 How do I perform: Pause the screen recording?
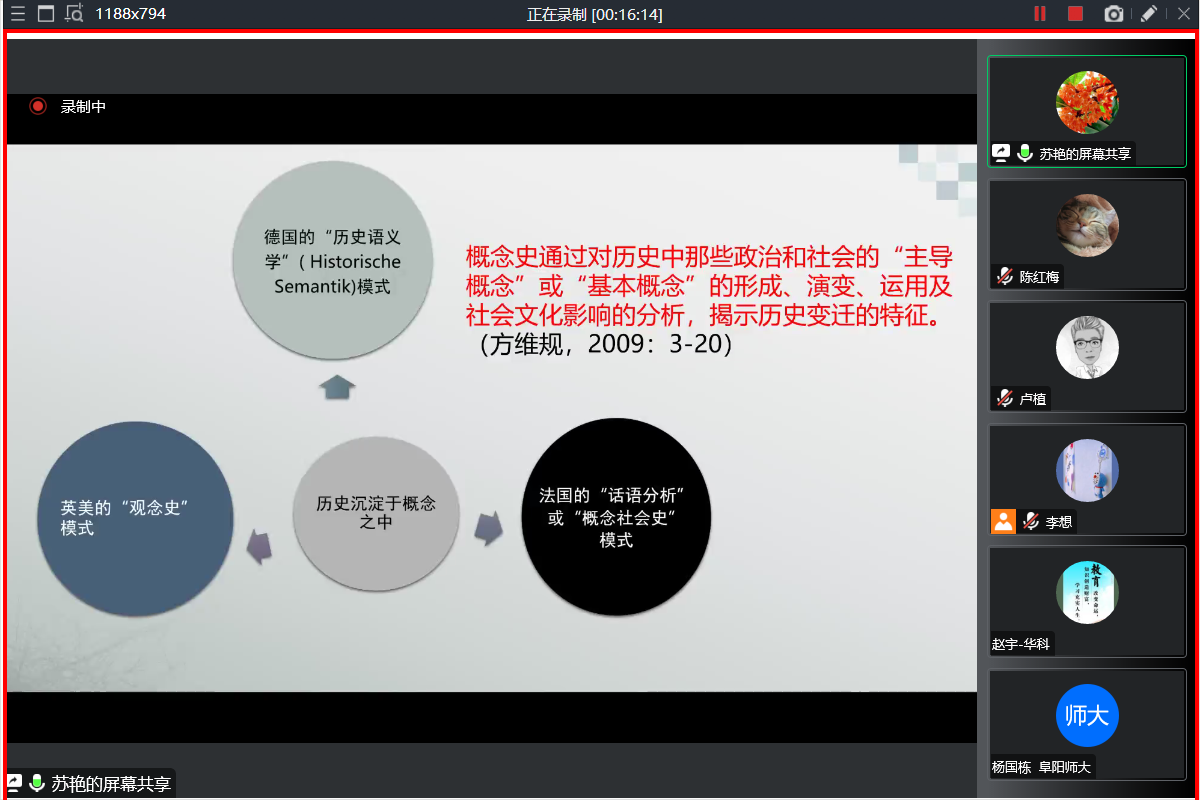pyautogui.click(x=1040, y=14)
